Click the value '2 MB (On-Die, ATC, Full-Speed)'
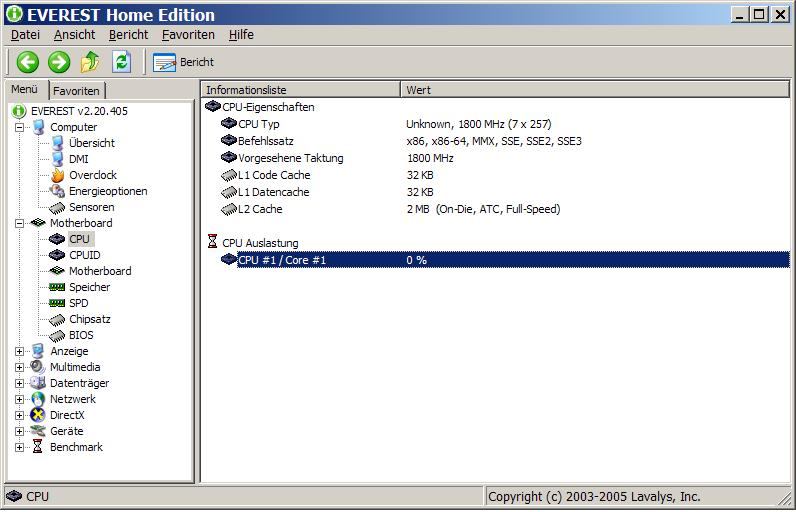 (483, 209)
